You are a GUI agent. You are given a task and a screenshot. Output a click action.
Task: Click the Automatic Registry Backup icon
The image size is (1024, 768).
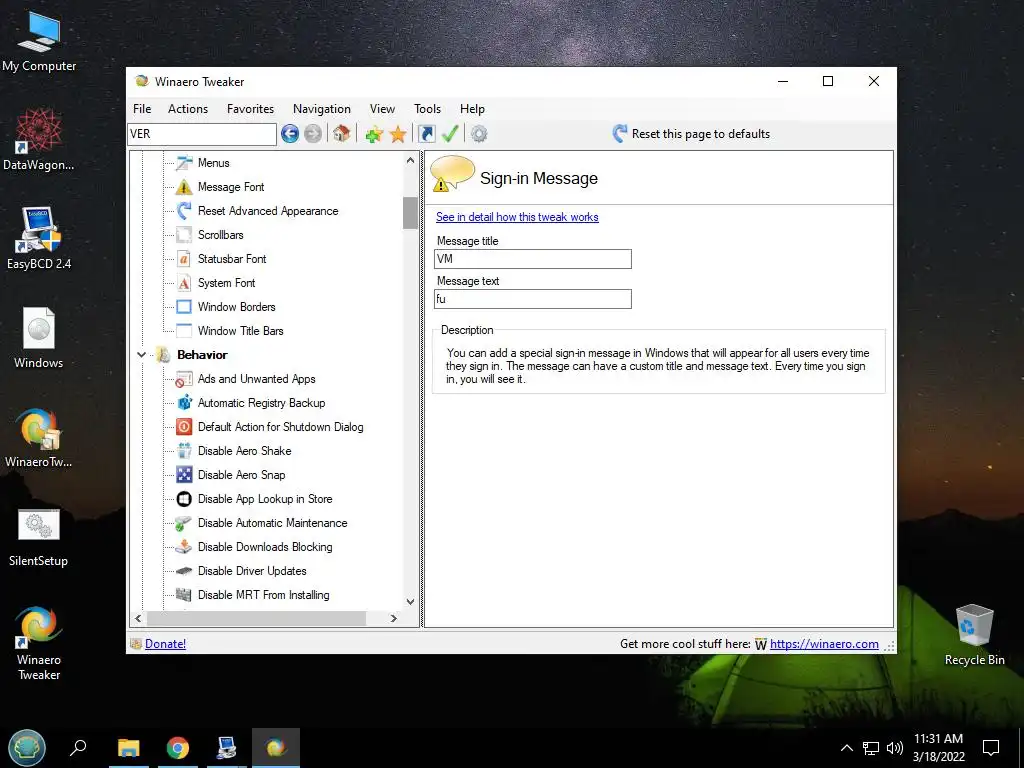(x=184, y=403)
